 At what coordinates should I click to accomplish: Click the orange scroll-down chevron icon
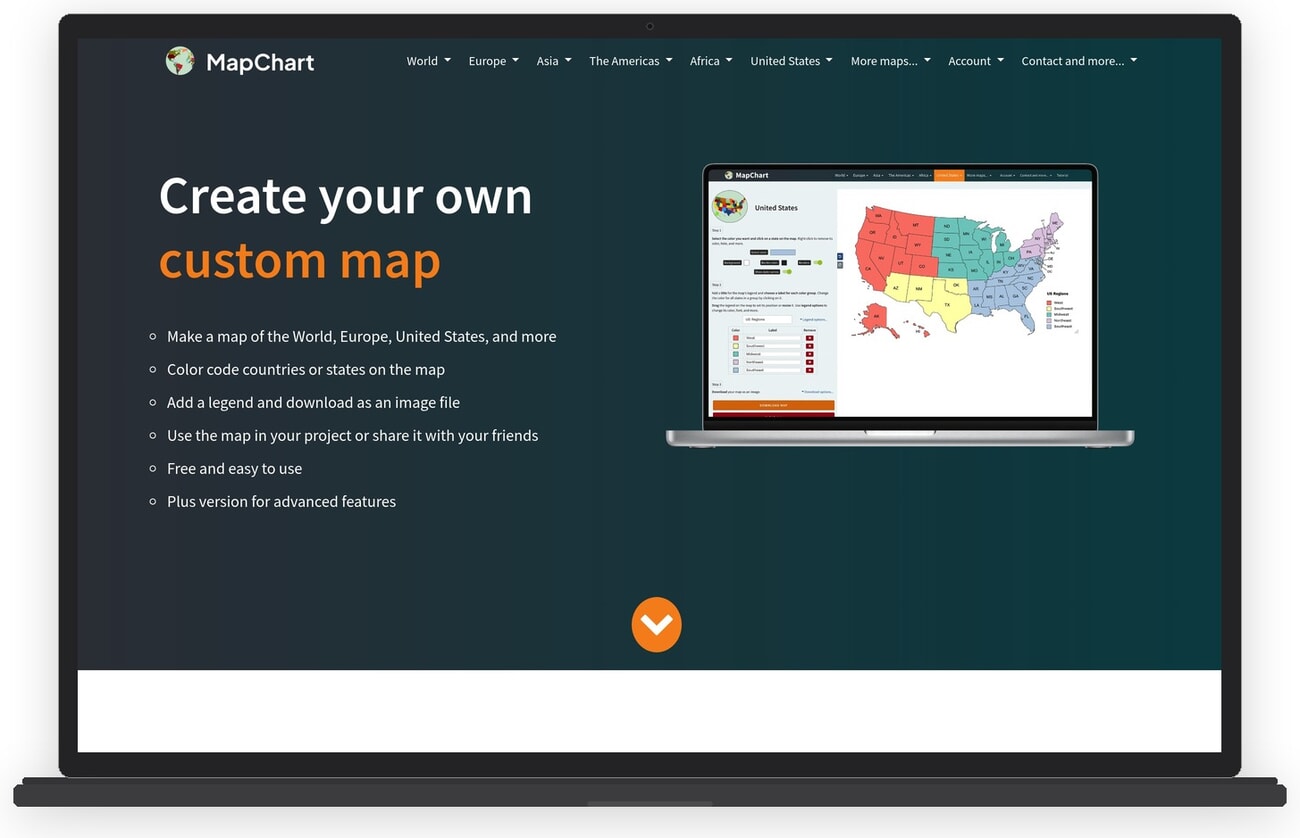click(x=656, y=624)
